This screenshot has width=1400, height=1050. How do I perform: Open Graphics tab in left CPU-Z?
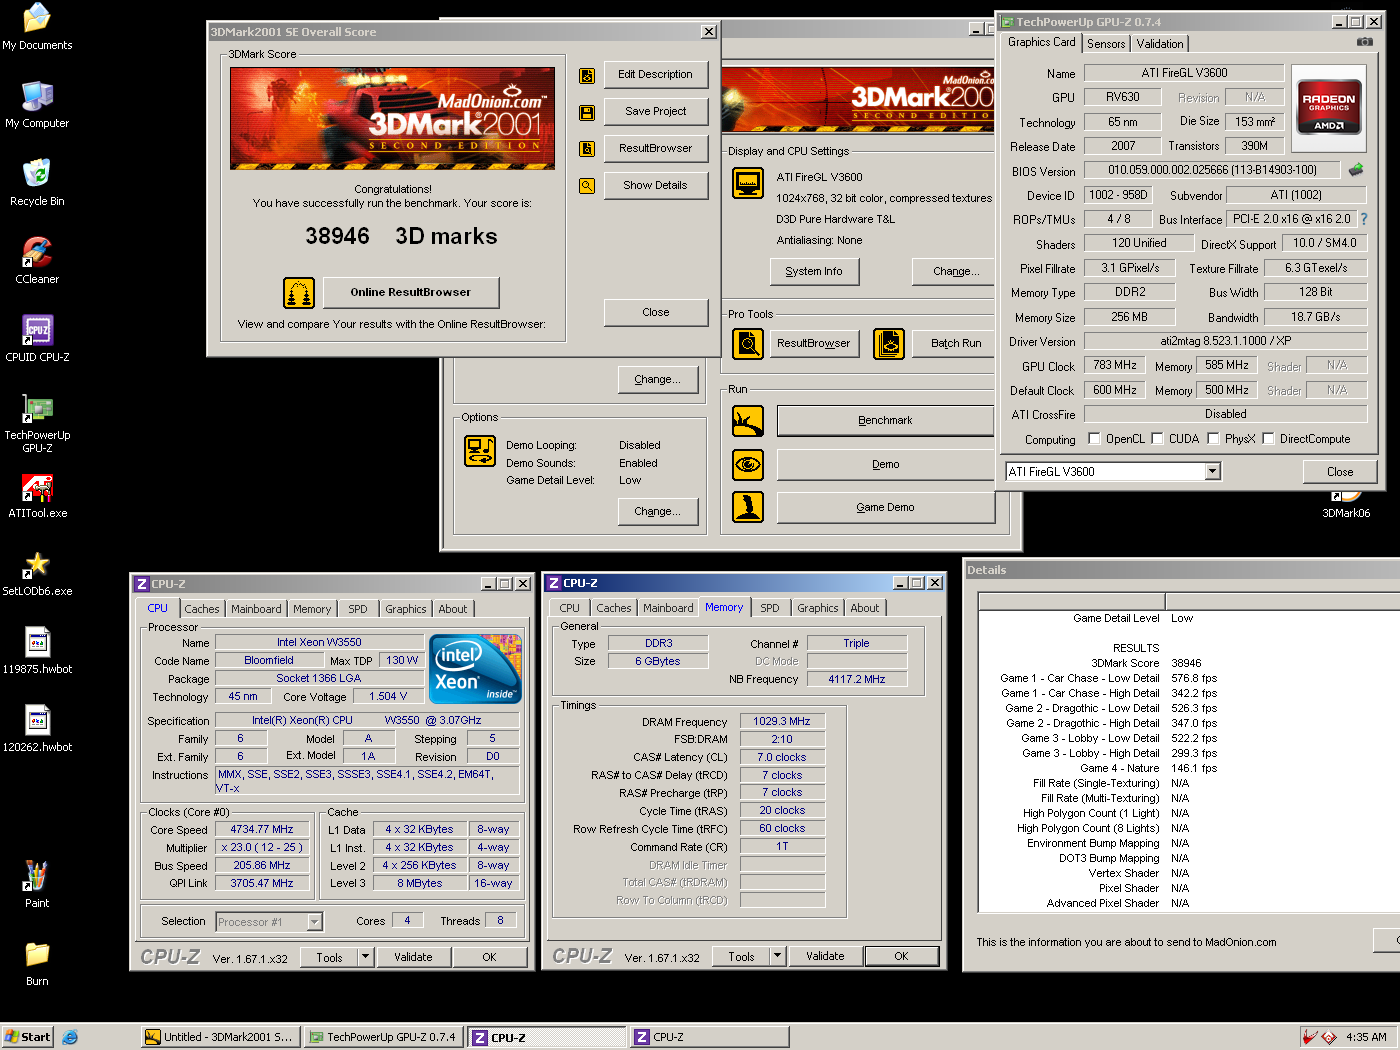coord(406,609)
